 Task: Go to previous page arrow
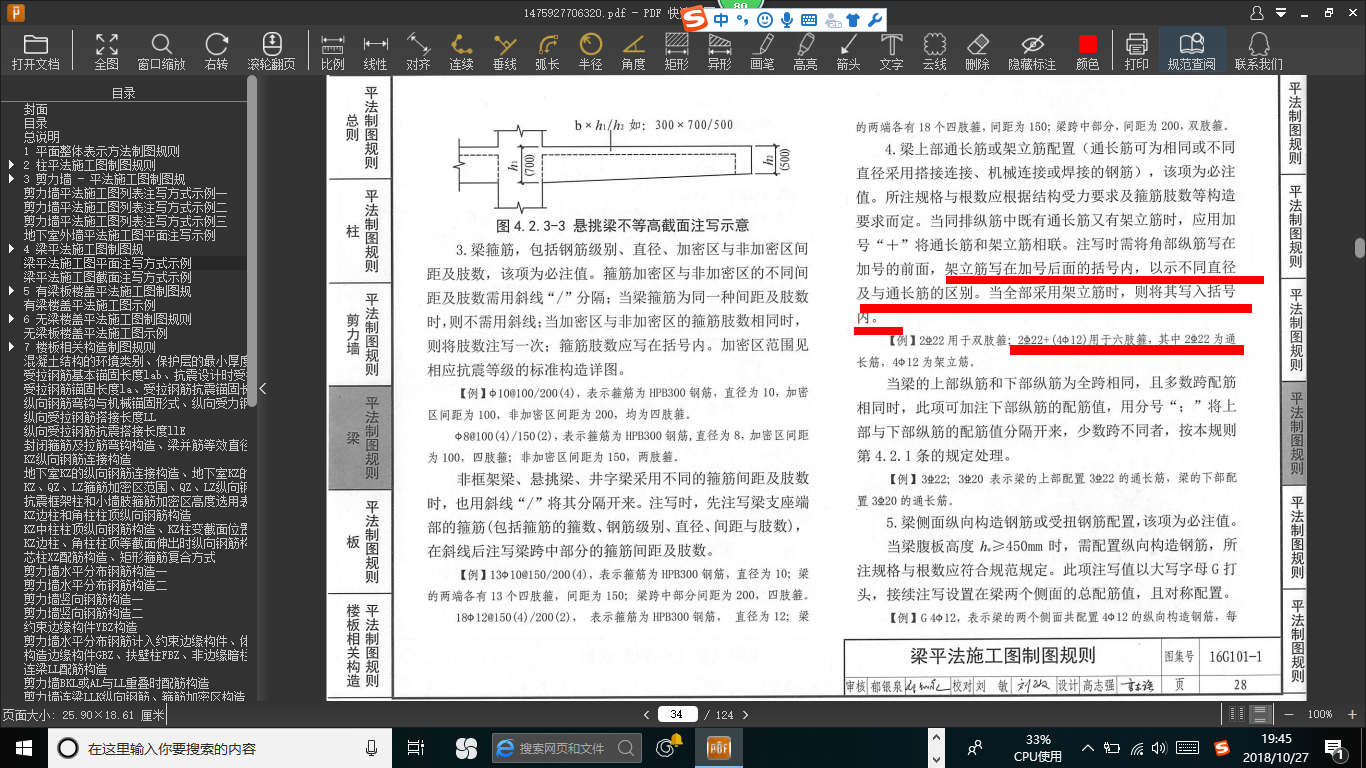pos(645,714)
